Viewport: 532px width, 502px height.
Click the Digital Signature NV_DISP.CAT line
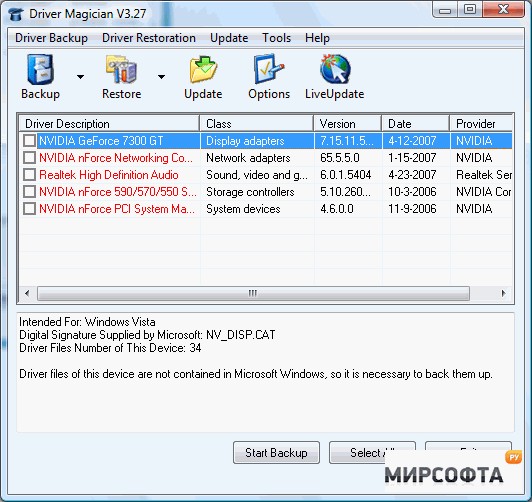[147, 335]
